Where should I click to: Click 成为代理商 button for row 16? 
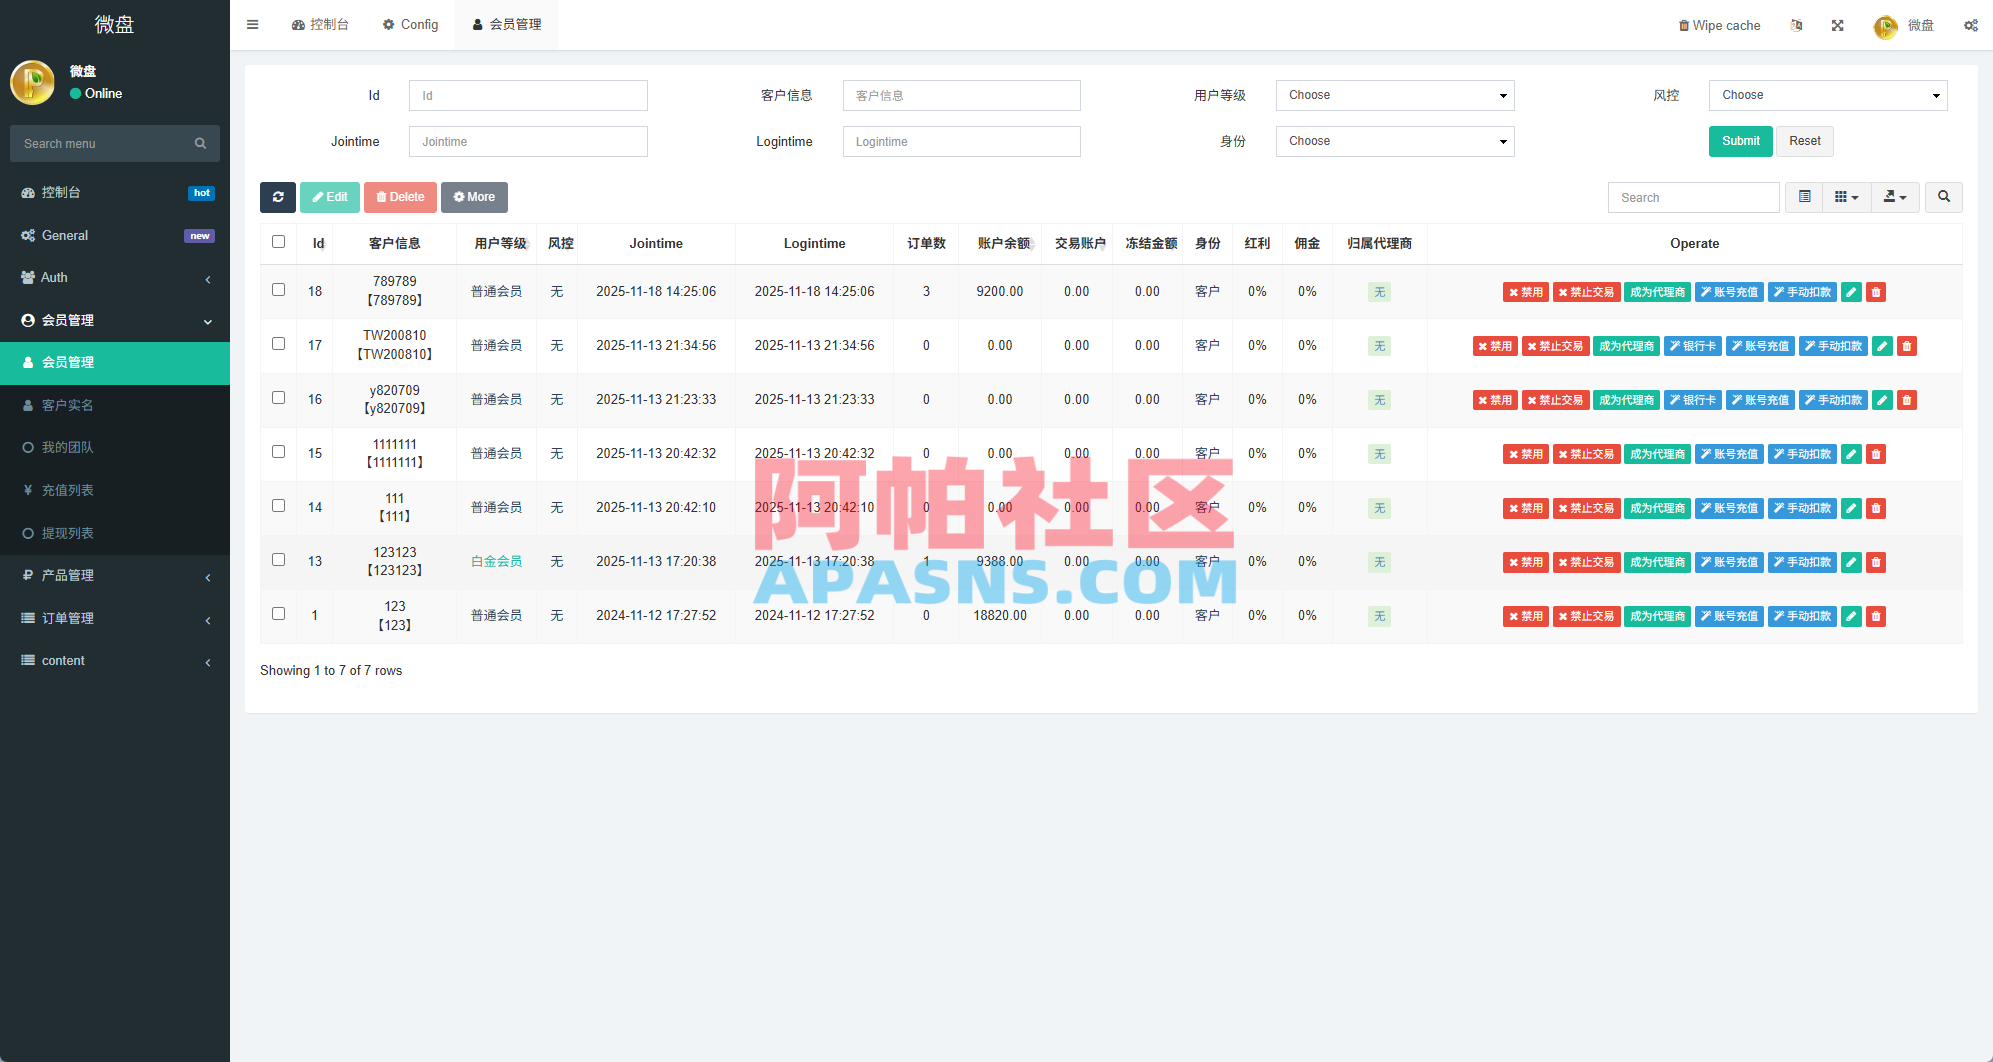point(1626,400)
